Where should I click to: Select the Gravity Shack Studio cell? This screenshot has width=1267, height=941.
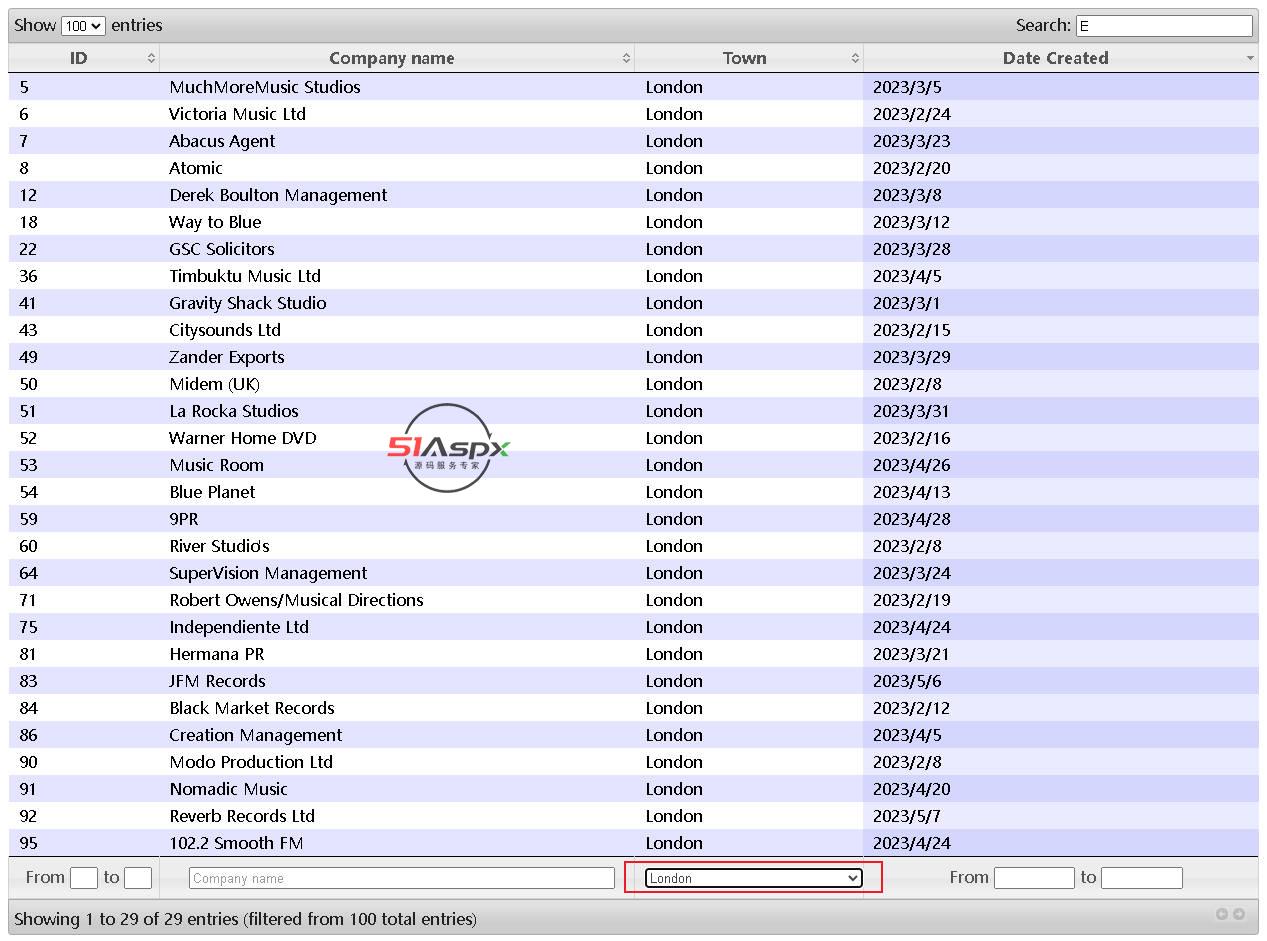pyautogui.click(x=248, y=303)
